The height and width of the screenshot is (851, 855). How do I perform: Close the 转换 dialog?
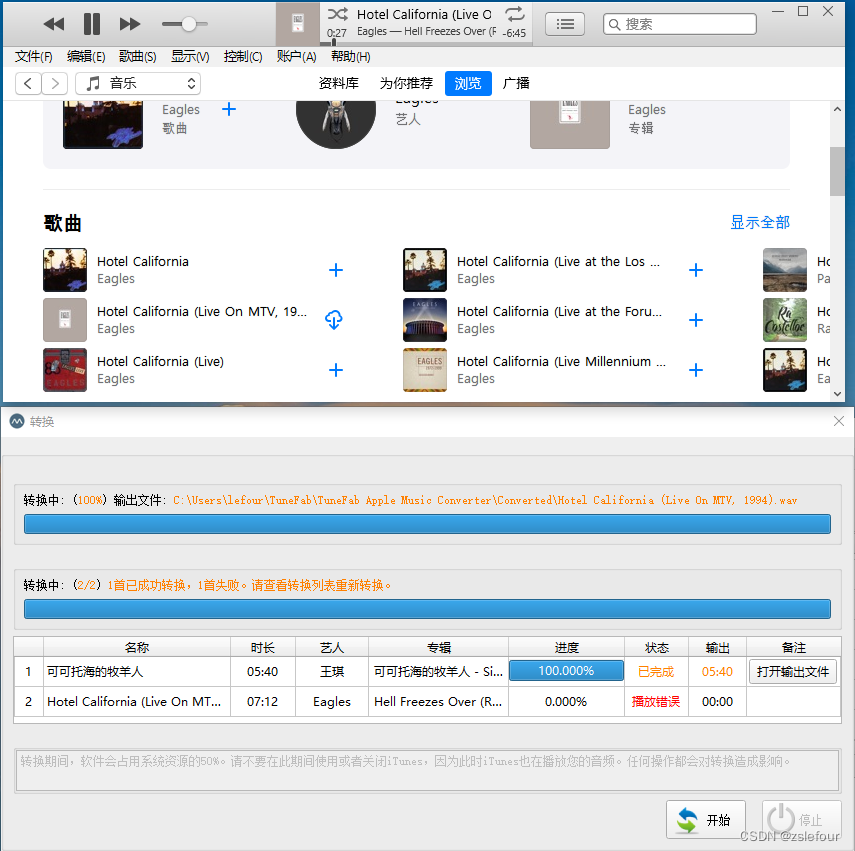tap(839, 421)
